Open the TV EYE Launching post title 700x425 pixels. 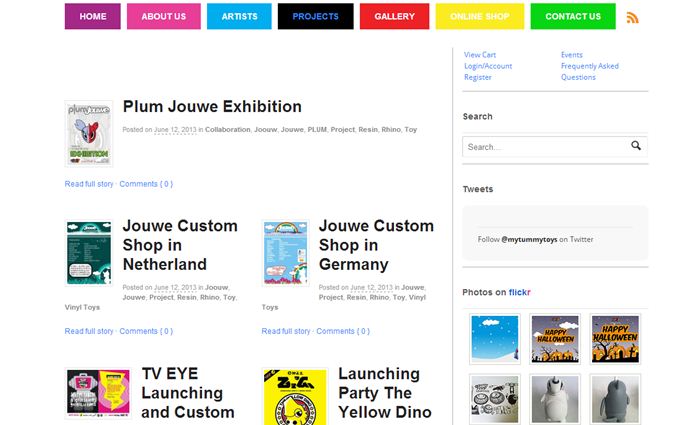pos(188,393)
